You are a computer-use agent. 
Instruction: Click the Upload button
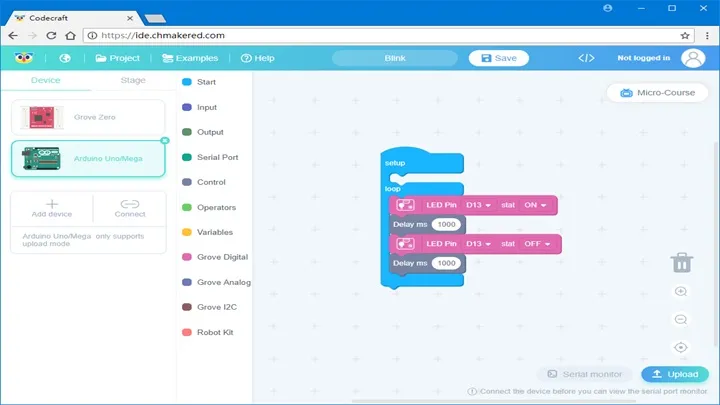pyautogui.click(x=674, y=374)
